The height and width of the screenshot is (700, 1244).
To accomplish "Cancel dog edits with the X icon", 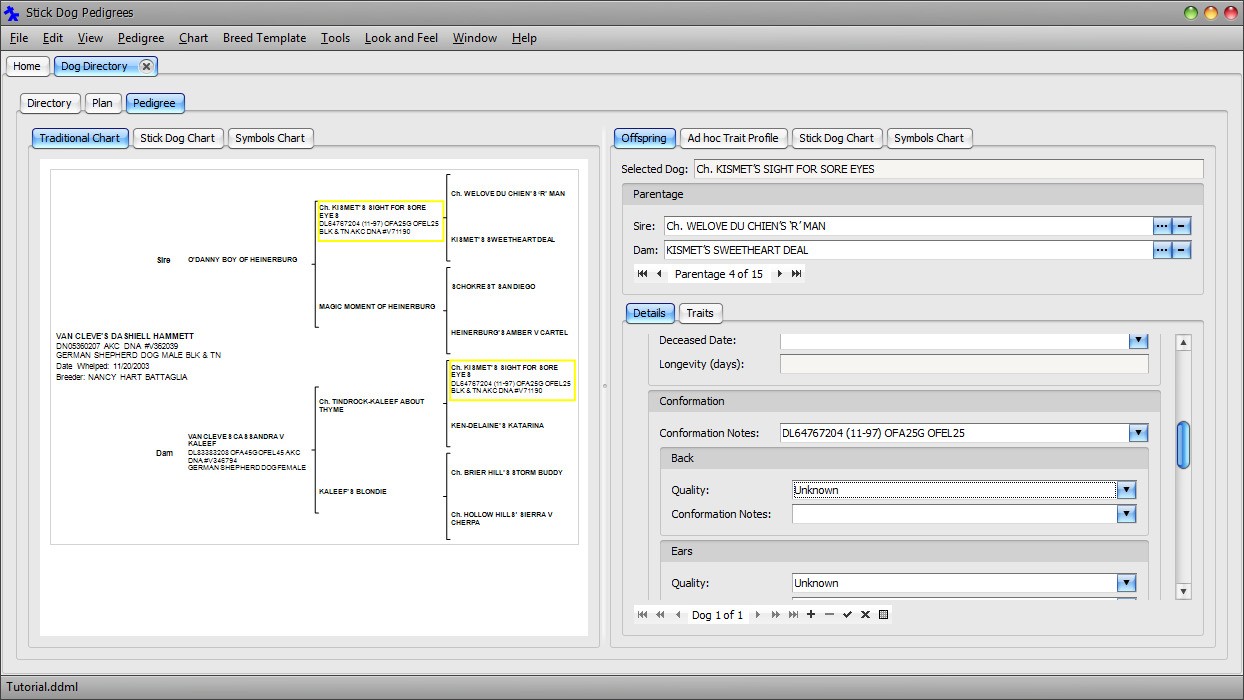I will 865,615.
